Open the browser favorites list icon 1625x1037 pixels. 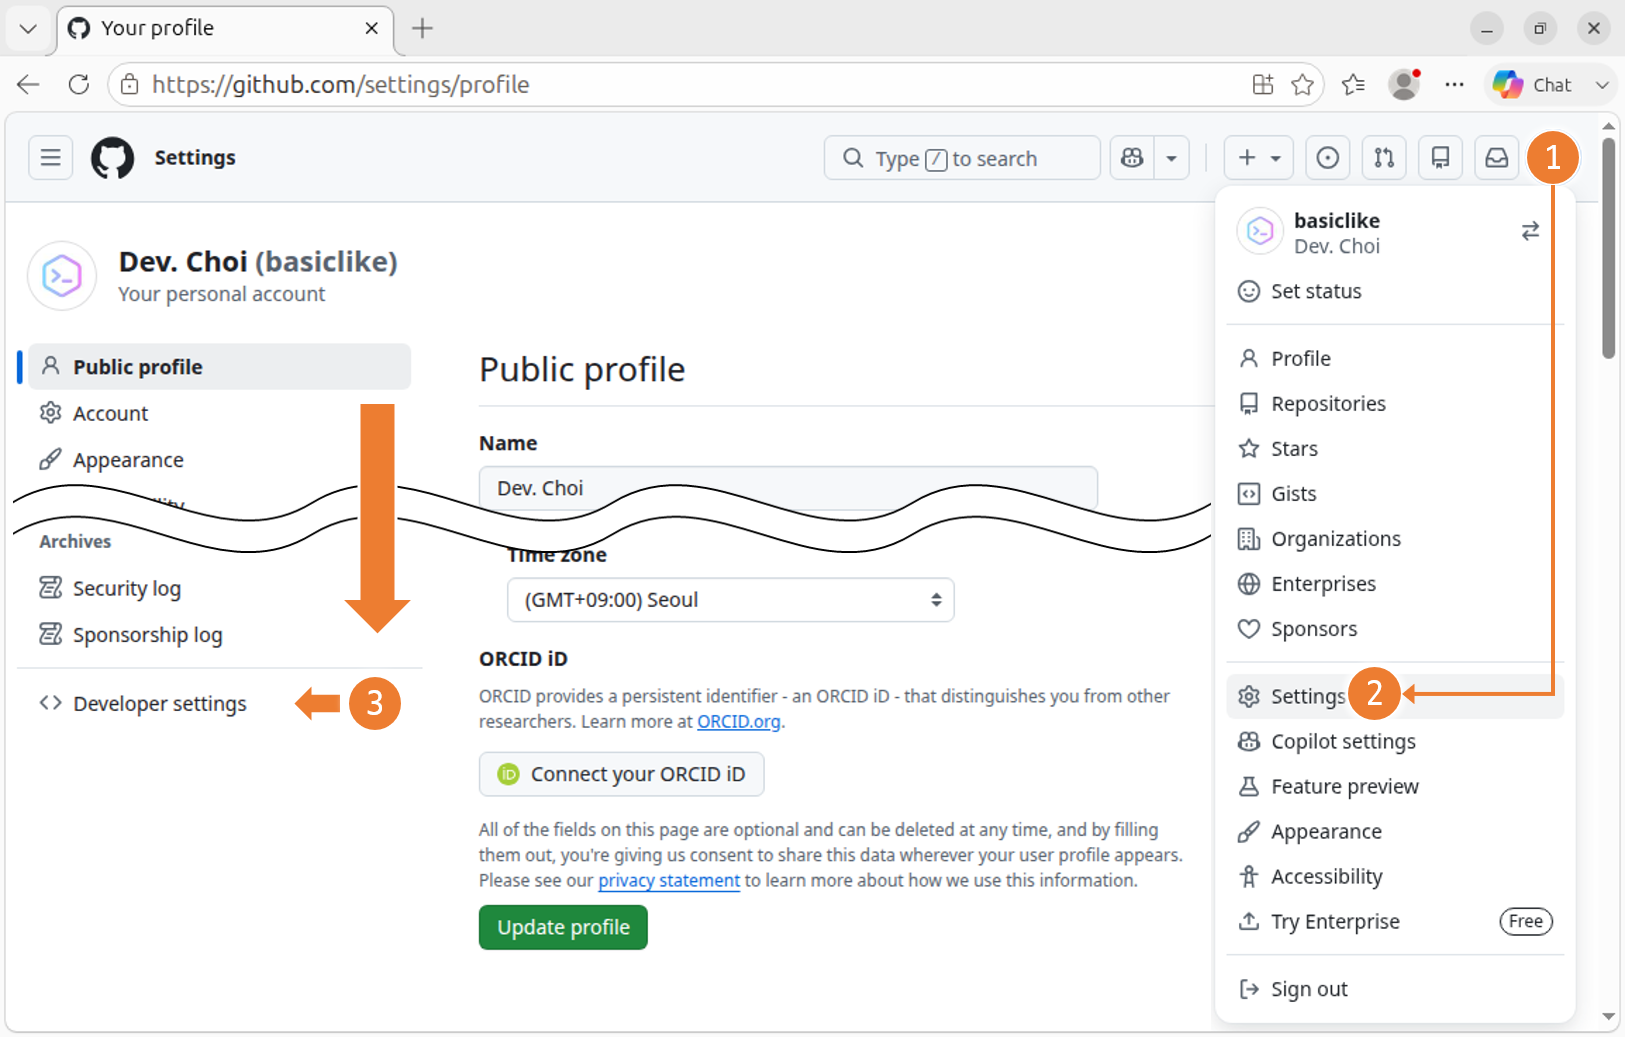pos(1353,85)
